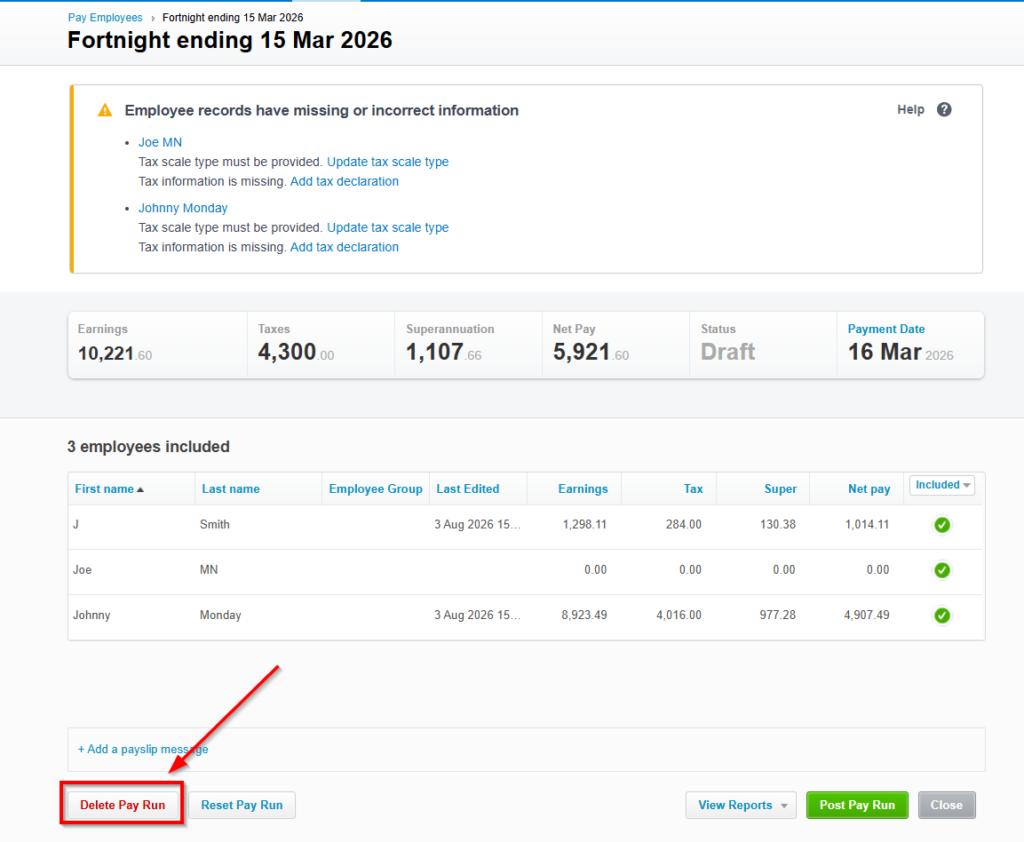Screen dimensions: 1024x842
Task: Toggle the included checkmark for J Smith
Action: point(942,525)
